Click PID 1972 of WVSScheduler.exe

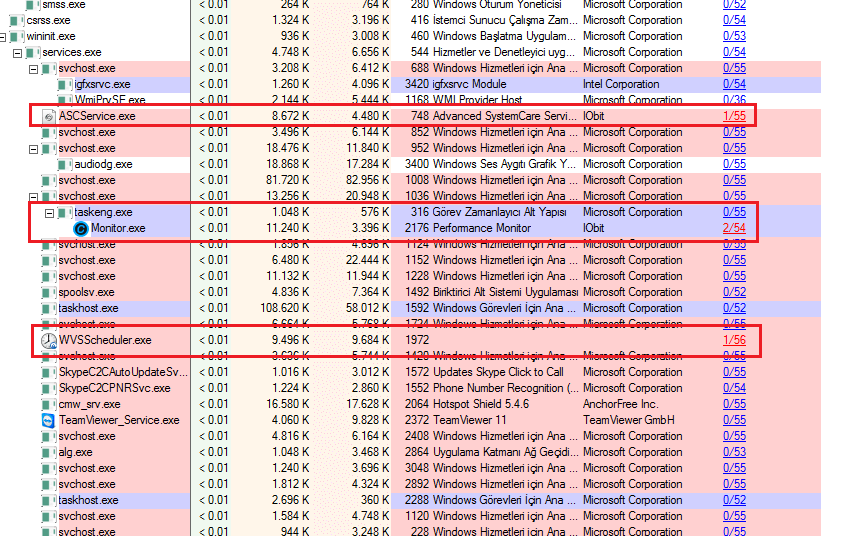[417, 340]
